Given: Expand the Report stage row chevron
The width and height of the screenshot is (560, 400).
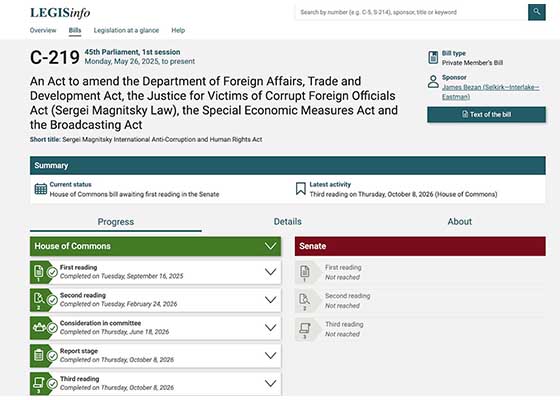Looking at the screenshot, I should point(270,355).
